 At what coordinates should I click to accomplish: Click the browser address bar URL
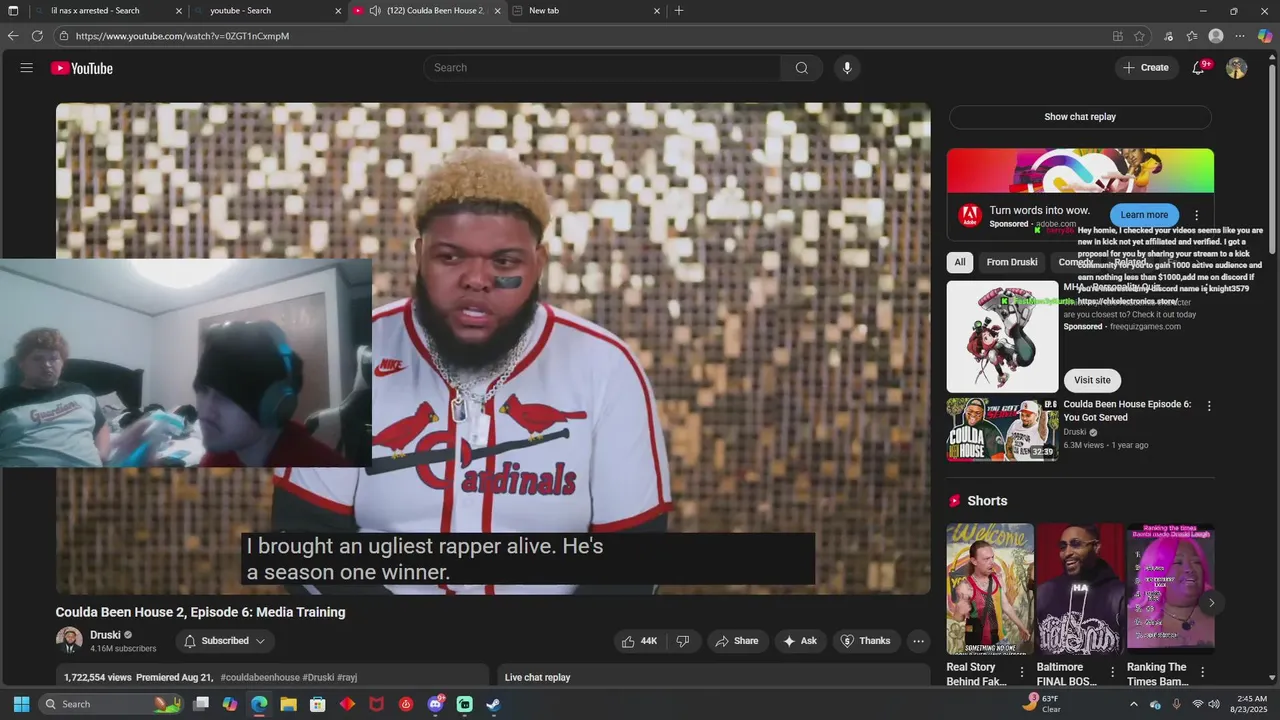182,36
